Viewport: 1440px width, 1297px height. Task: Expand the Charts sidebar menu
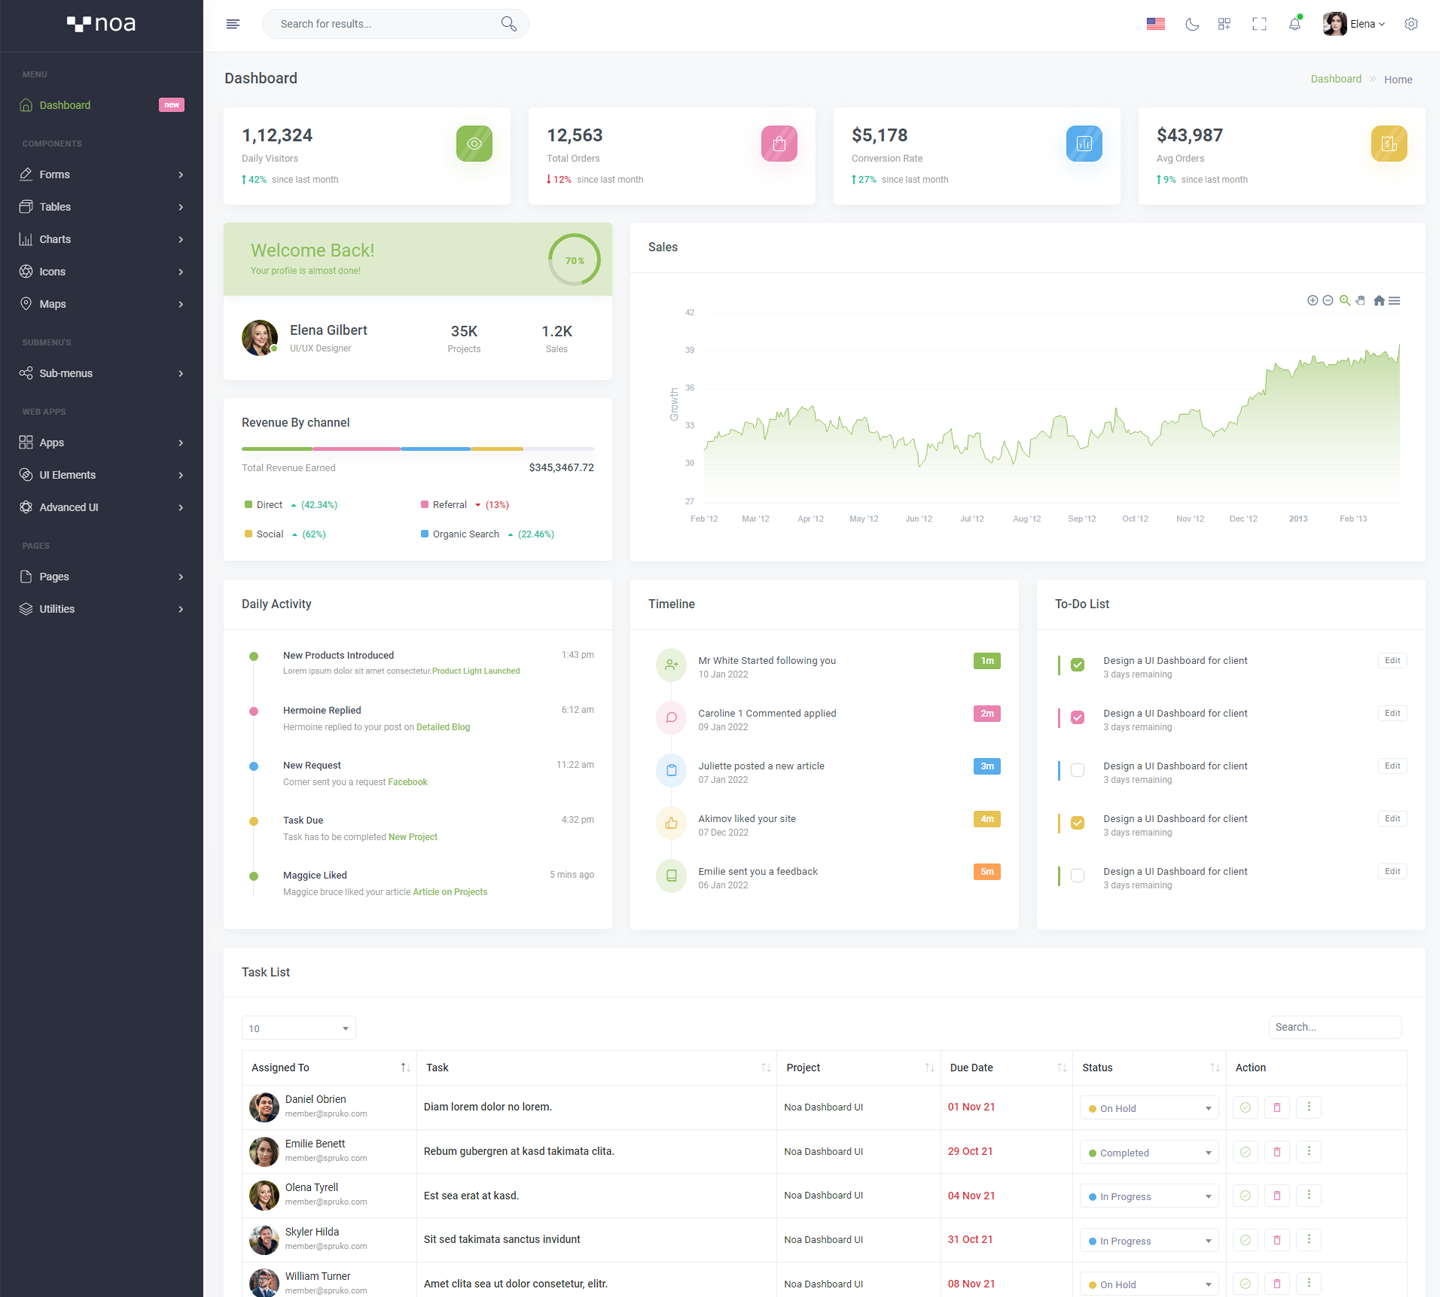click(x=101, y=239)
